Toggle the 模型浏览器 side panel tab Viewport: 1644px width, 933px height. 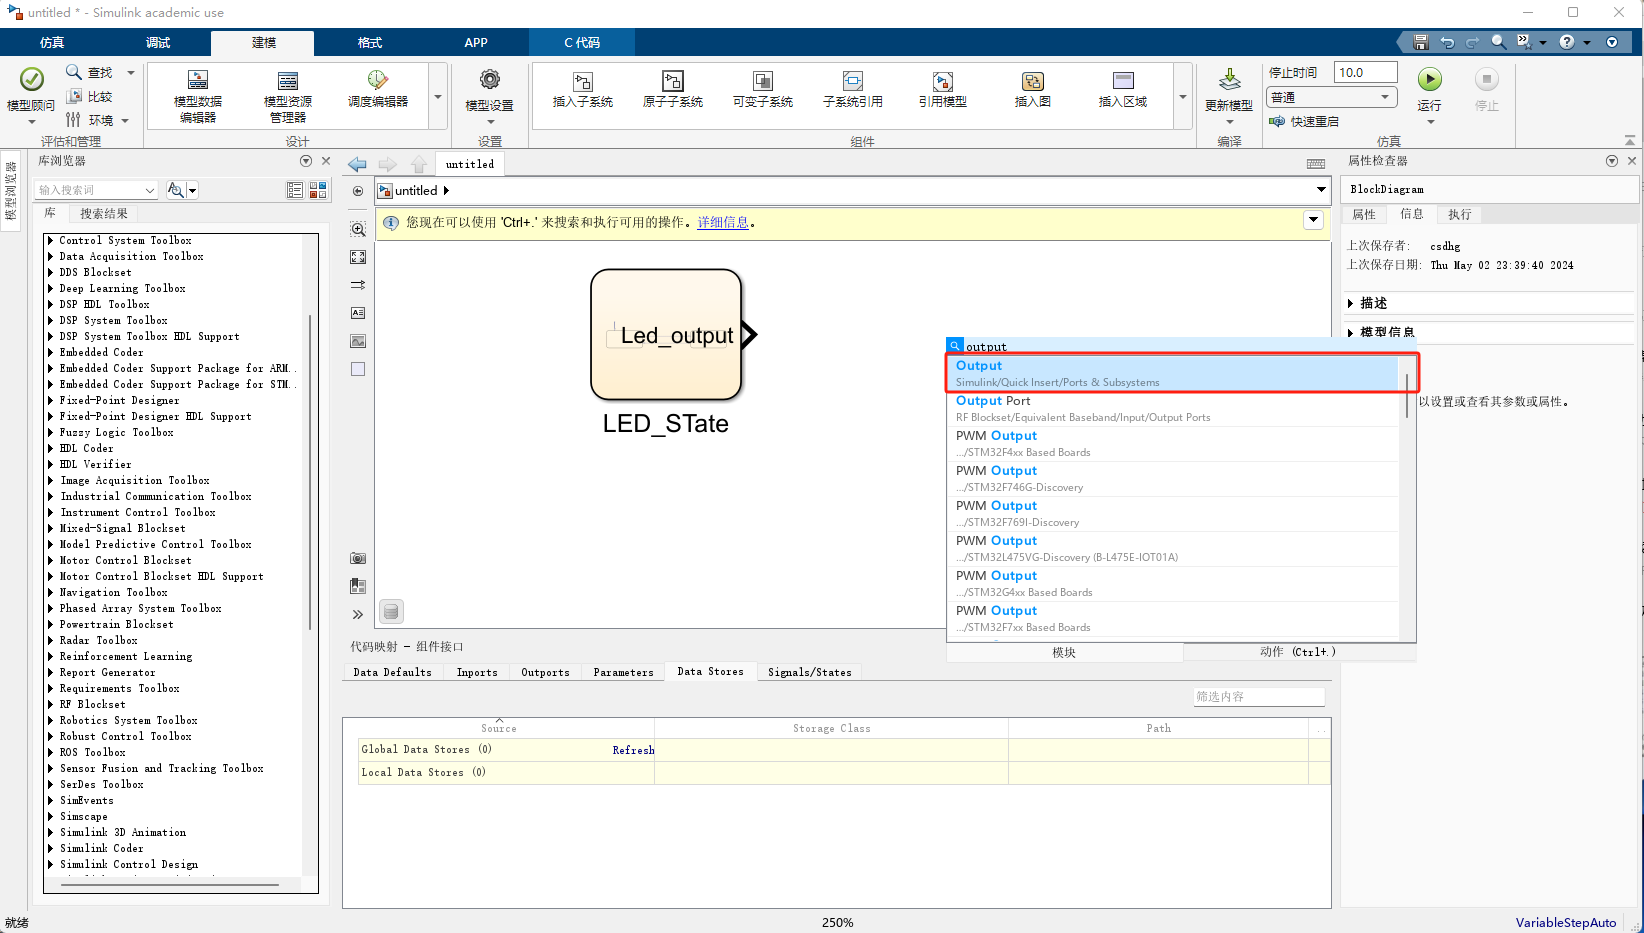pyautogui.click(x=11, y=190)
